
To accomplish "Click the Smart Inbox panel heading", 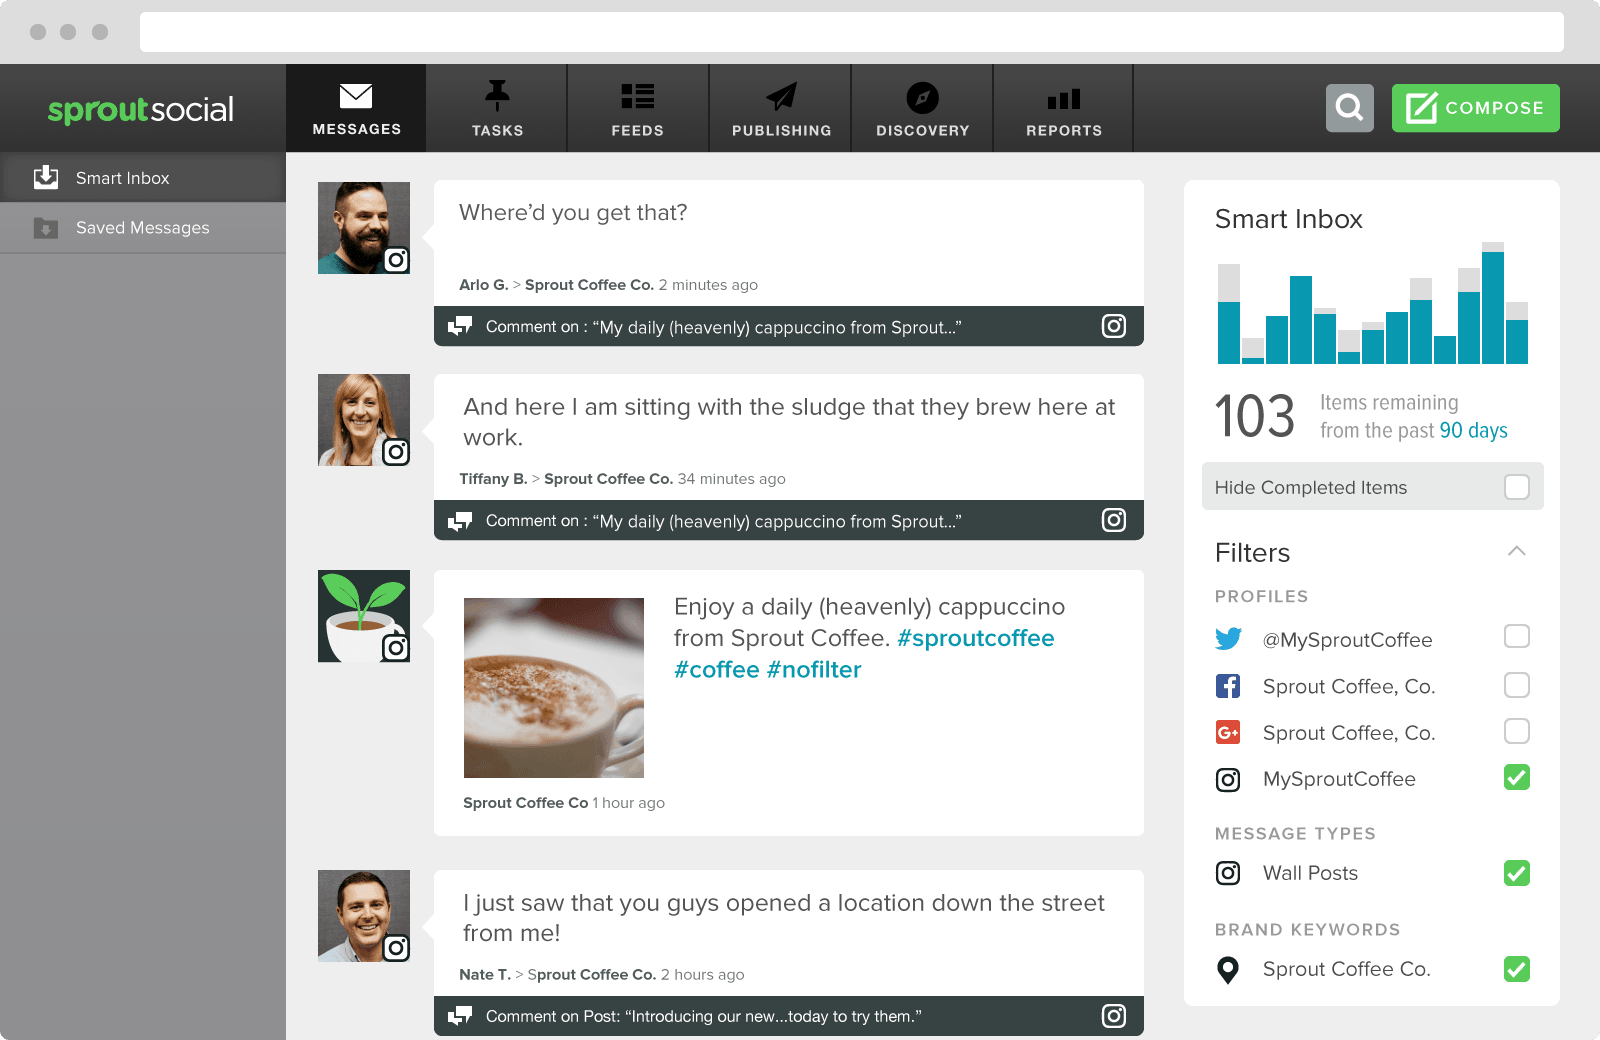I will (1289, 219).
